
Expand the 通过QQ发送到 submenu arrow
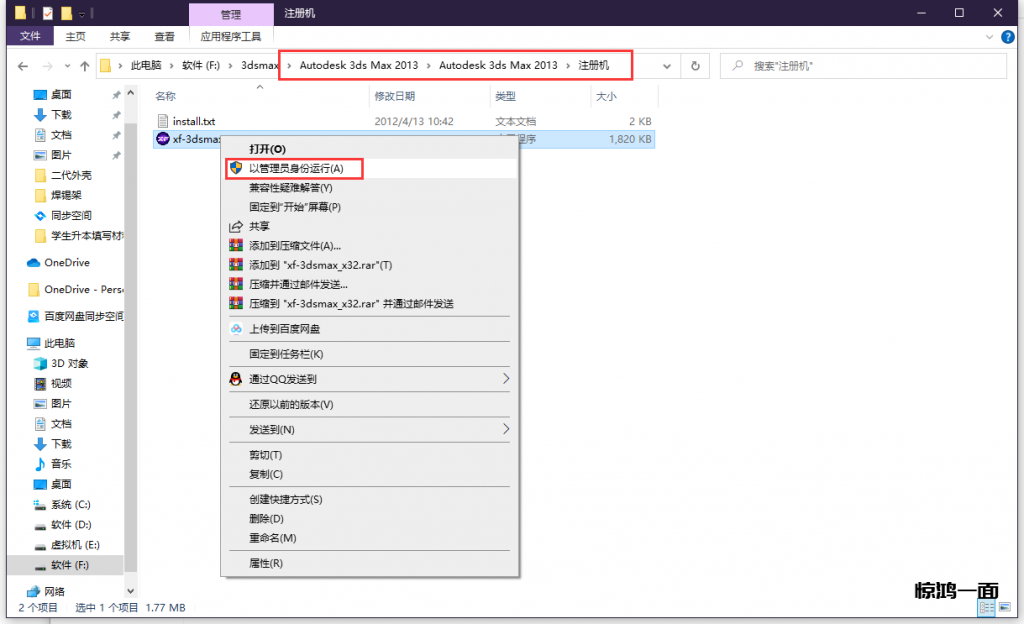506,379
